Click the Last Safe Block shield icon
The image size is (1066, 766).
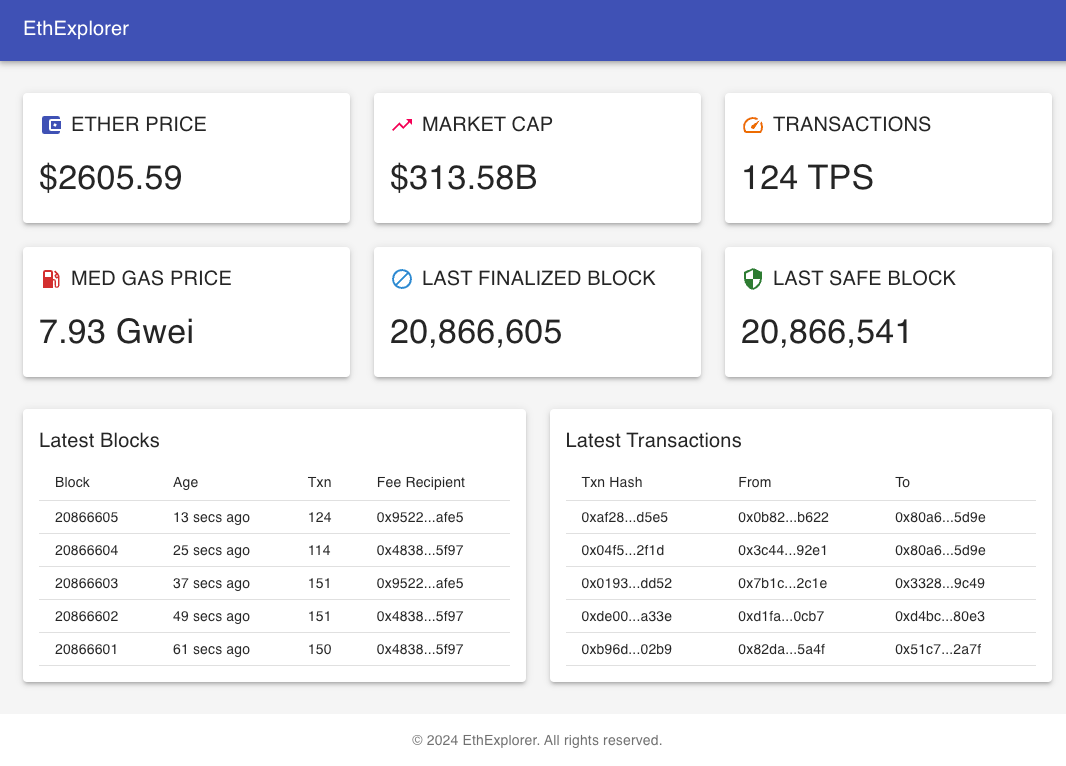click(751, 279)
